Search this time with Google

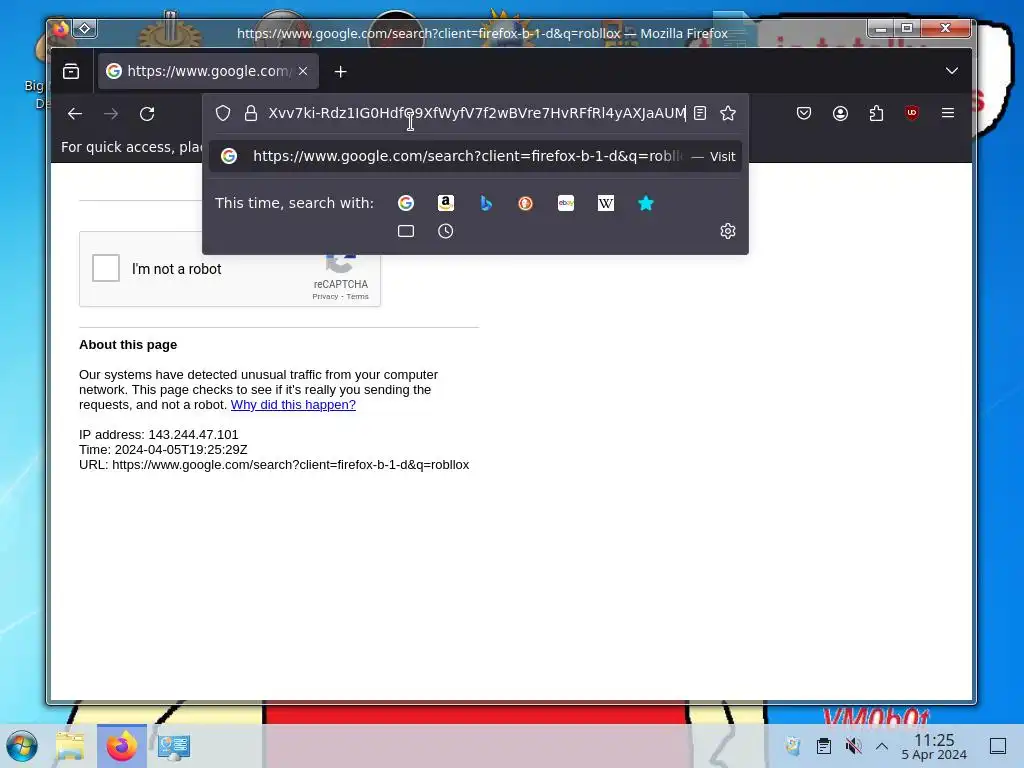click(x=406, y=203)
